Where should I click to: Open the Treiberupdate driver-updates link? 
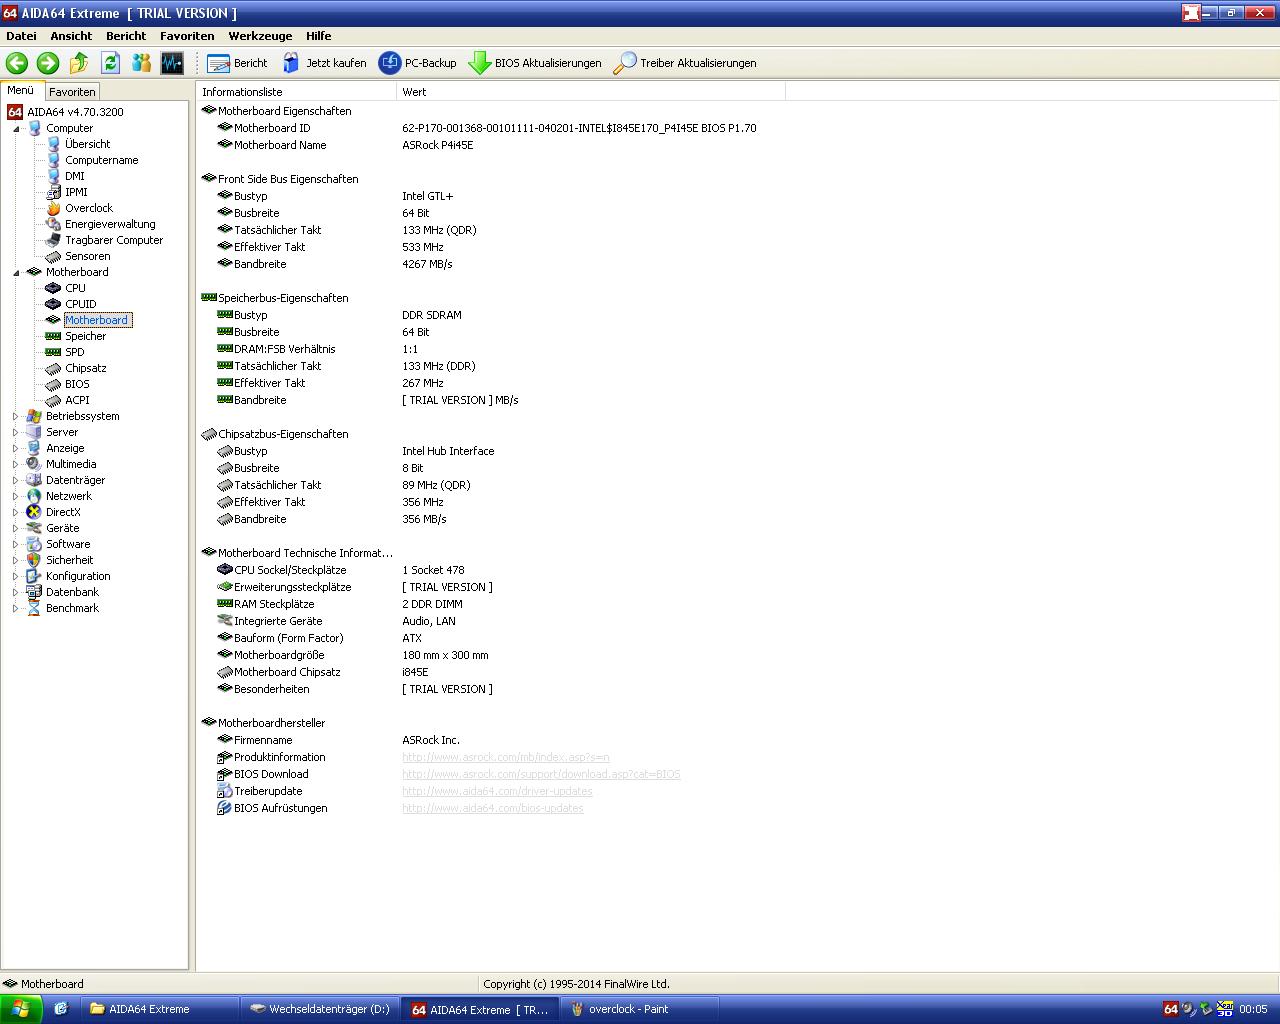(x=497, y=791)
